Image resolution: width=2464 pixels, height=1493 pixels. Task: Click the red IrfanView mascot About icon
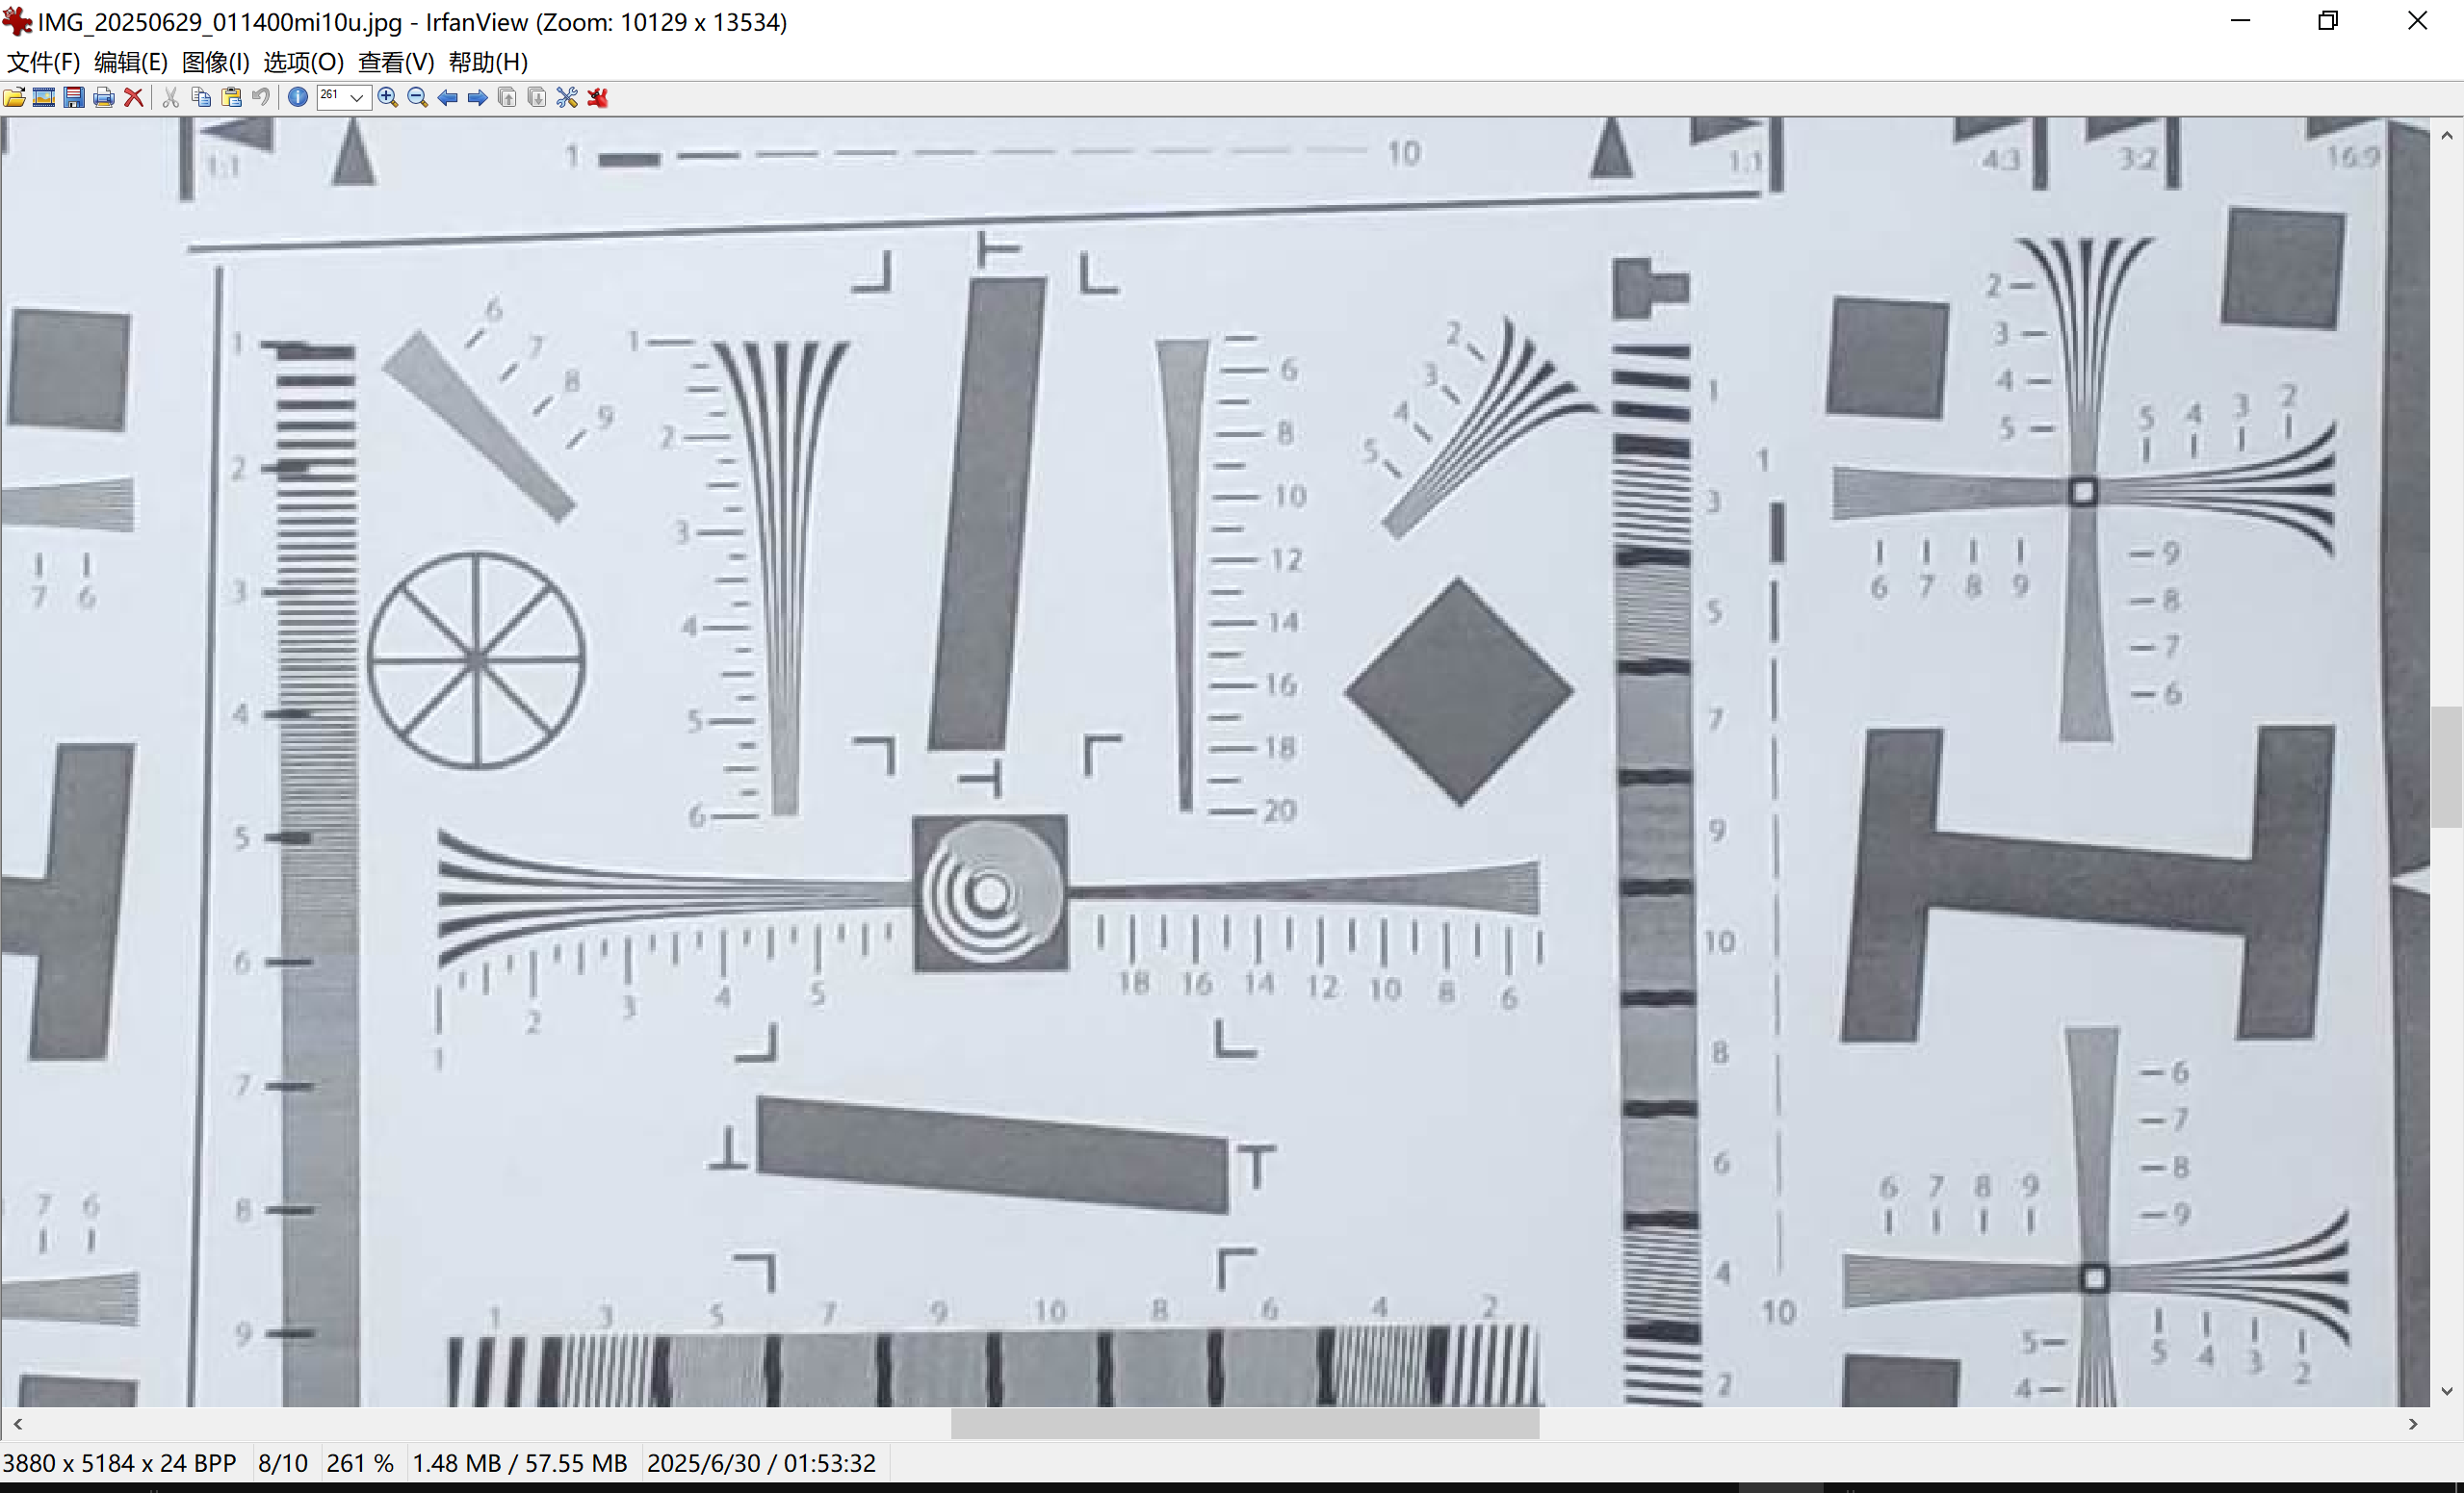click(598, 97)
